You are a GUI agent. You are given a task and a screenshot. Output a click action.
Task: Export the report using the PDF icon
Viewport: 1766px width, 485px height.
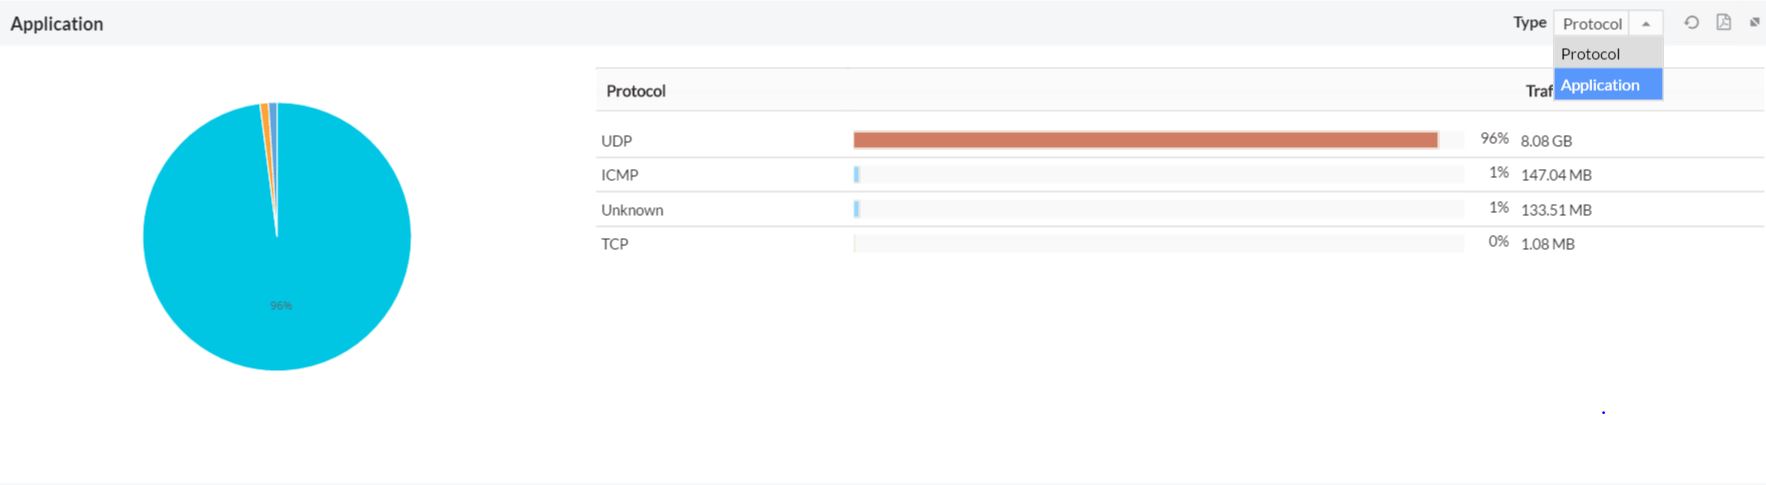(1723, 22)
